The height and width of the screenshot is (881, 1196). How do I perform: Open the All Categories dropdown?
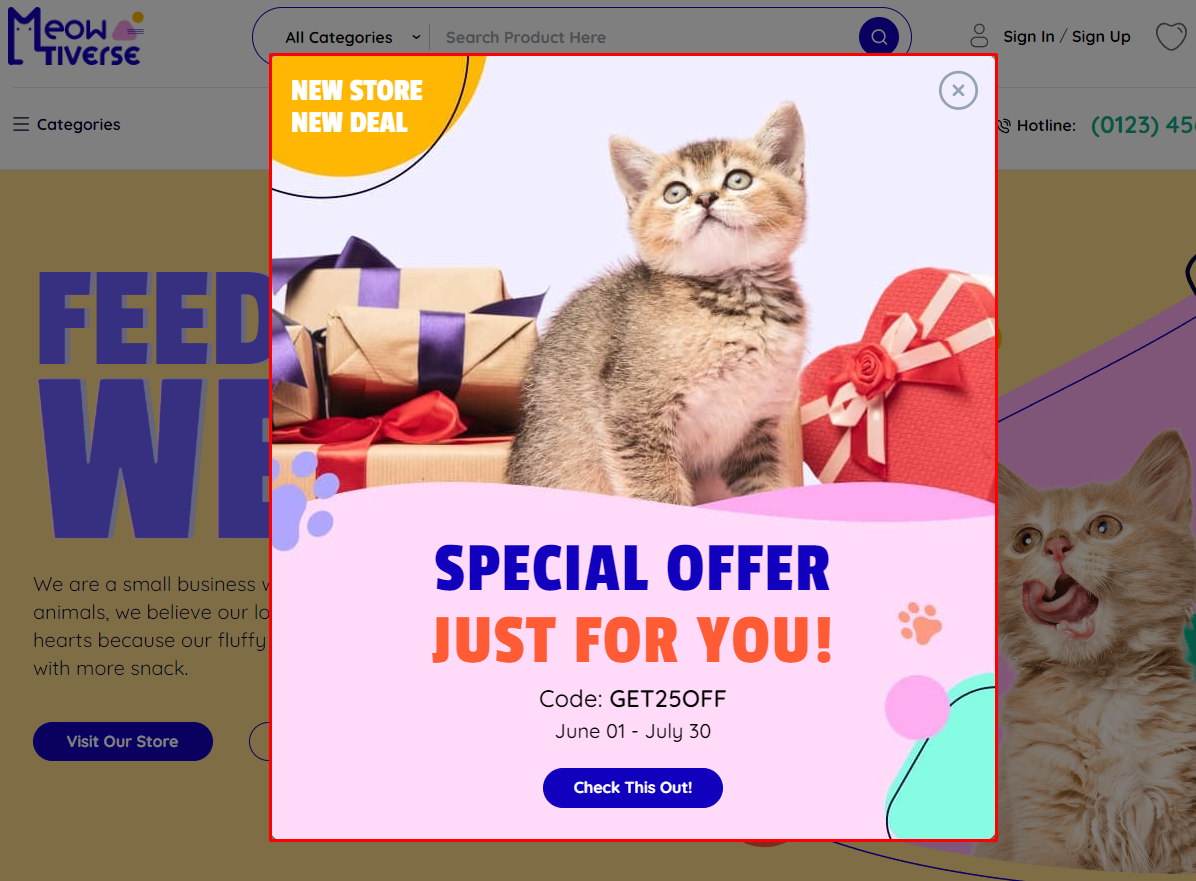352,37
